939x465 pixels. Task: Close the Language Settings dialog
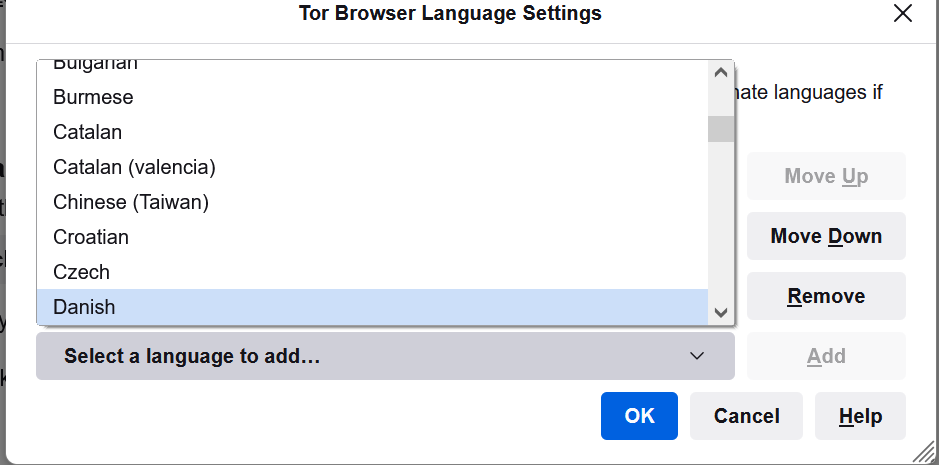903,14
